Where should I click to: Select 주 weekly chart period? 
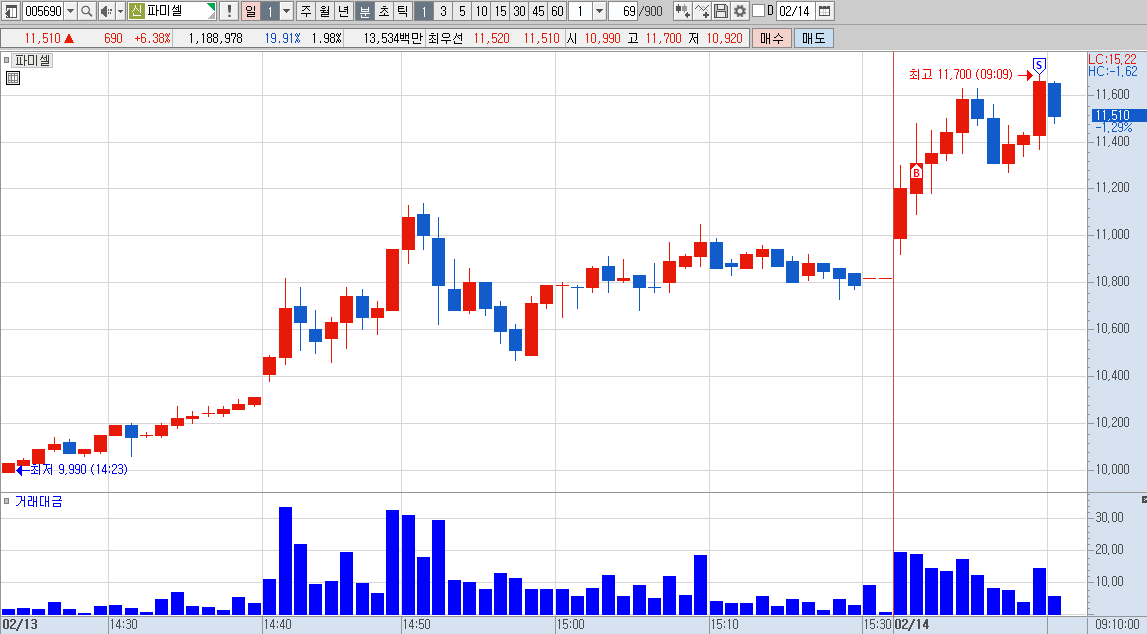306,11
